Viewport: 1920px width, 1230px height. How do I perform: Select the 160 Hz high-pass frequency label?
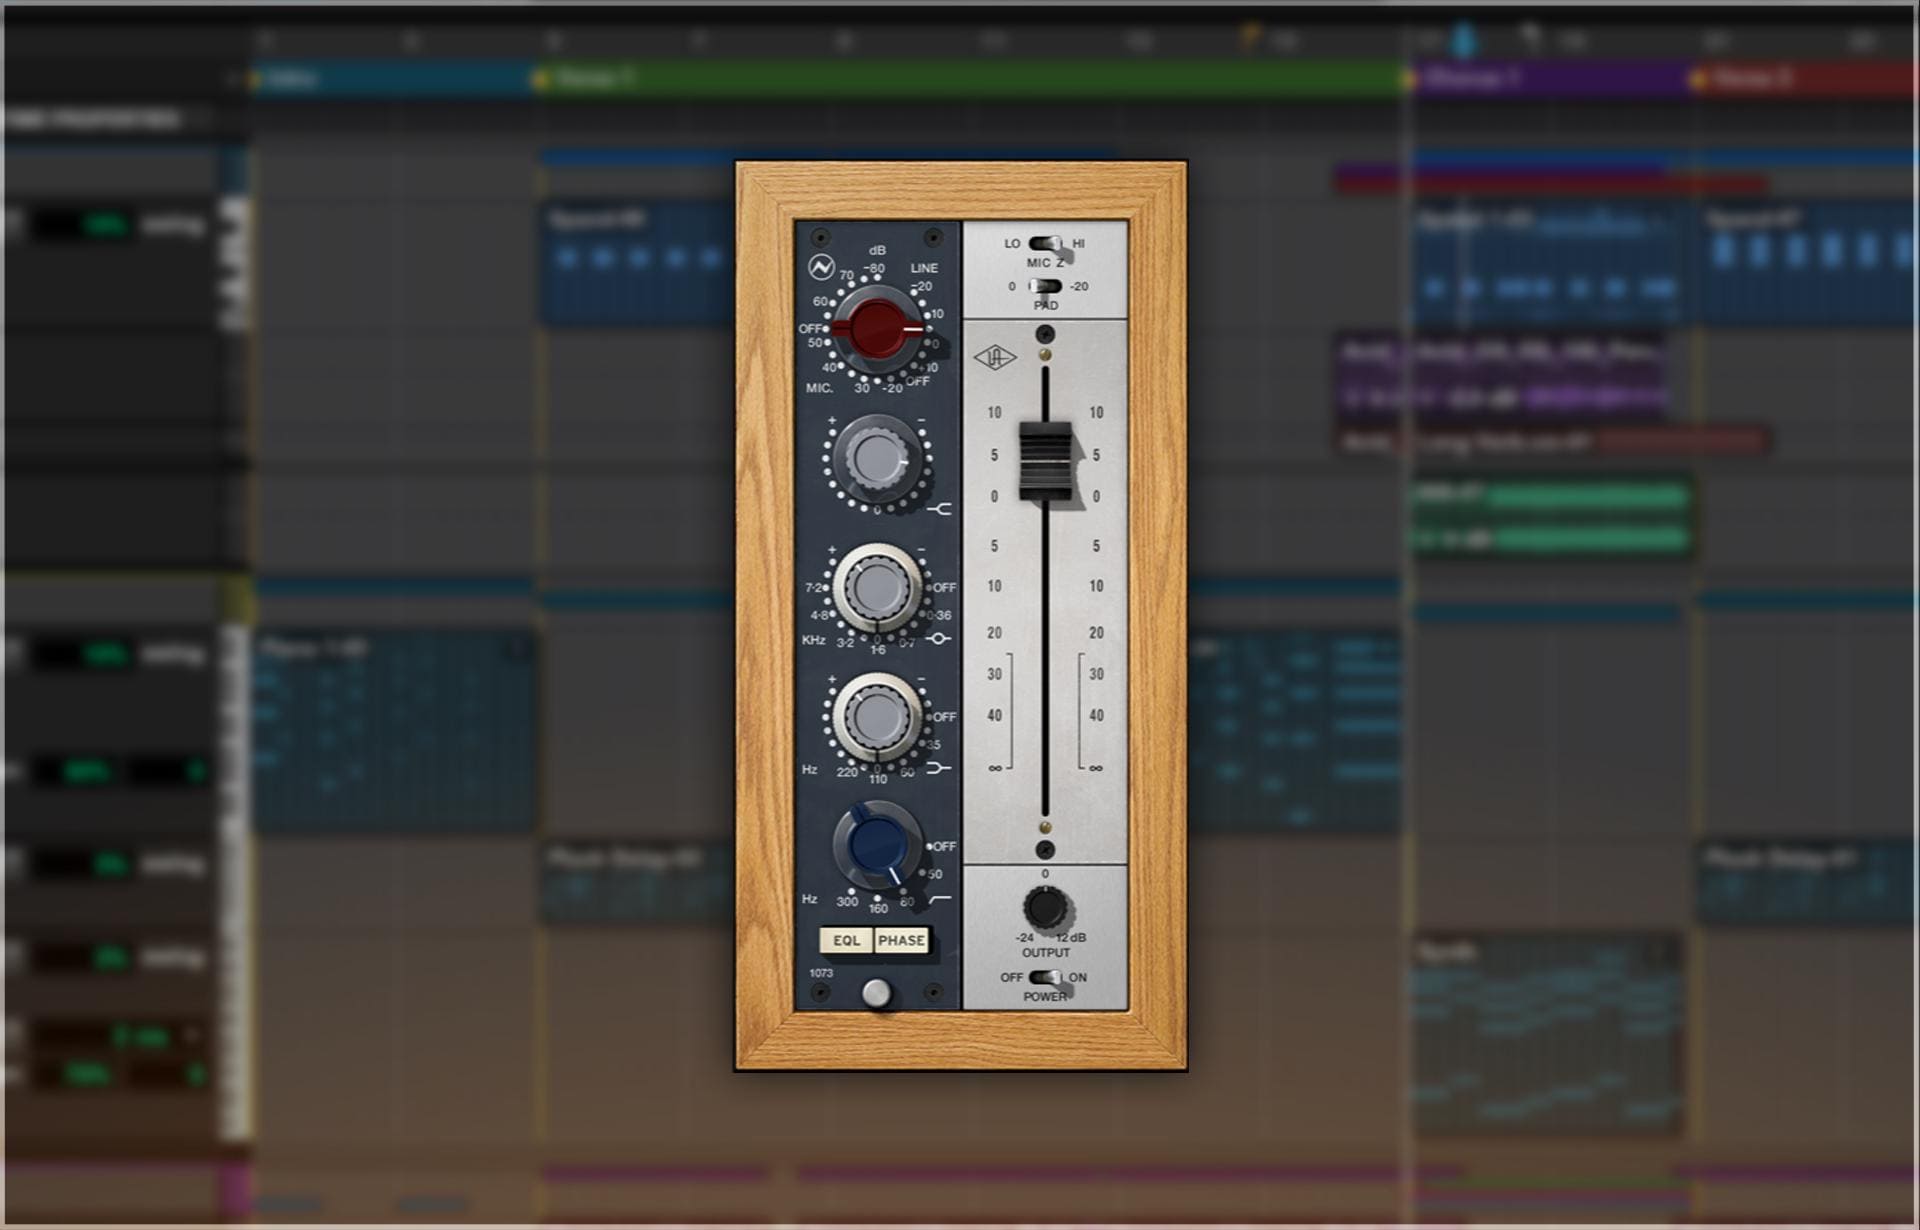click(878, 909)
